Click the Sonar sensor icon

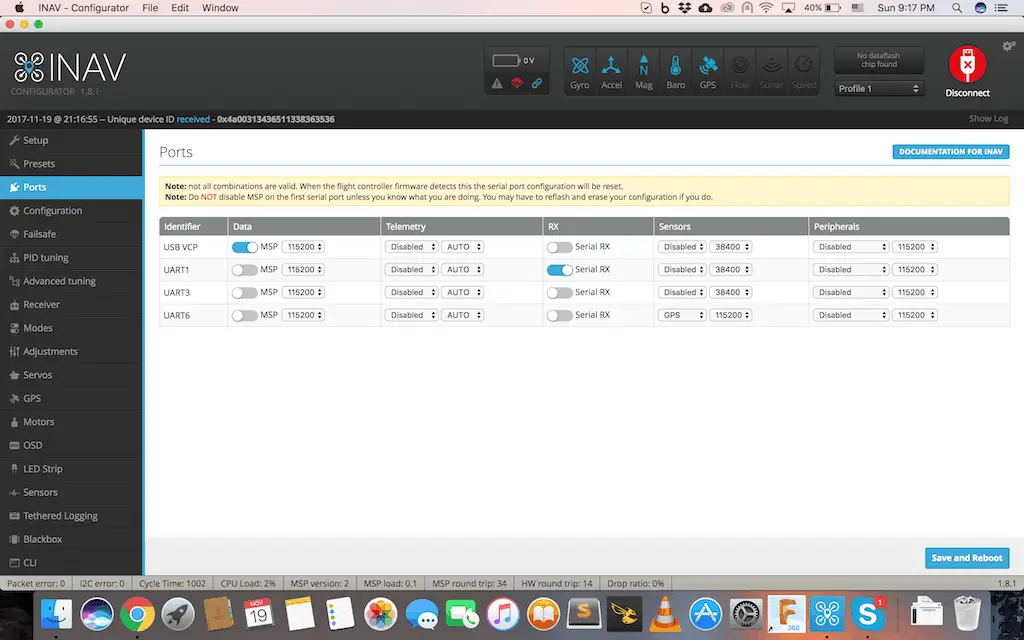771,71
